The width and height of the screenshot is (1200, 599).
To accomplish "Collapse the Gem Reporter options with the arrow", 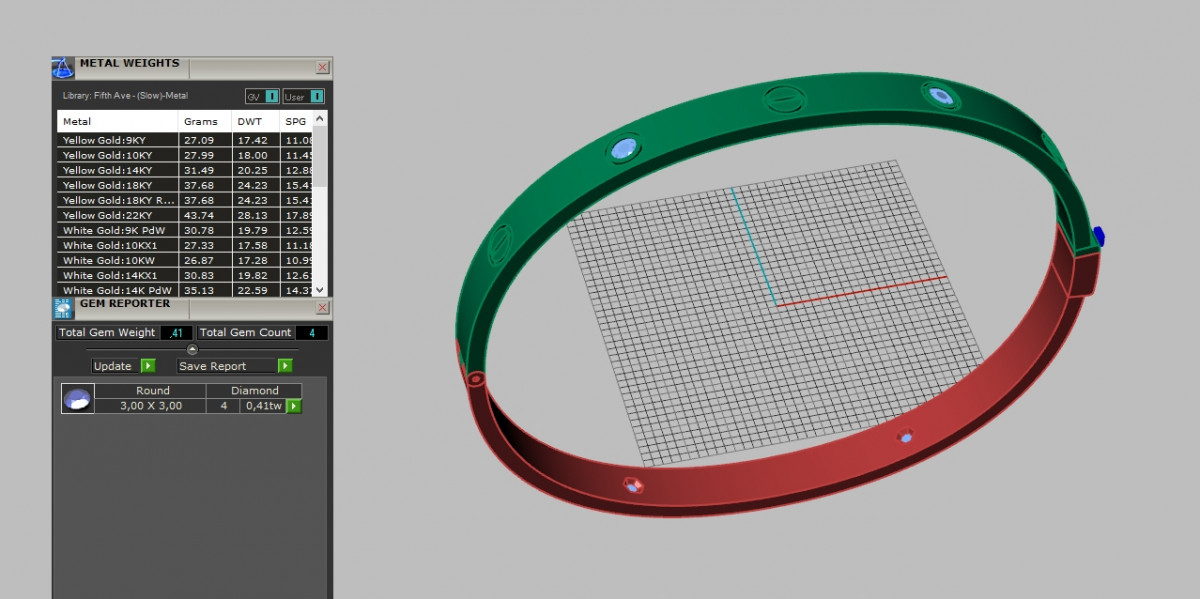I will (192, 349).
